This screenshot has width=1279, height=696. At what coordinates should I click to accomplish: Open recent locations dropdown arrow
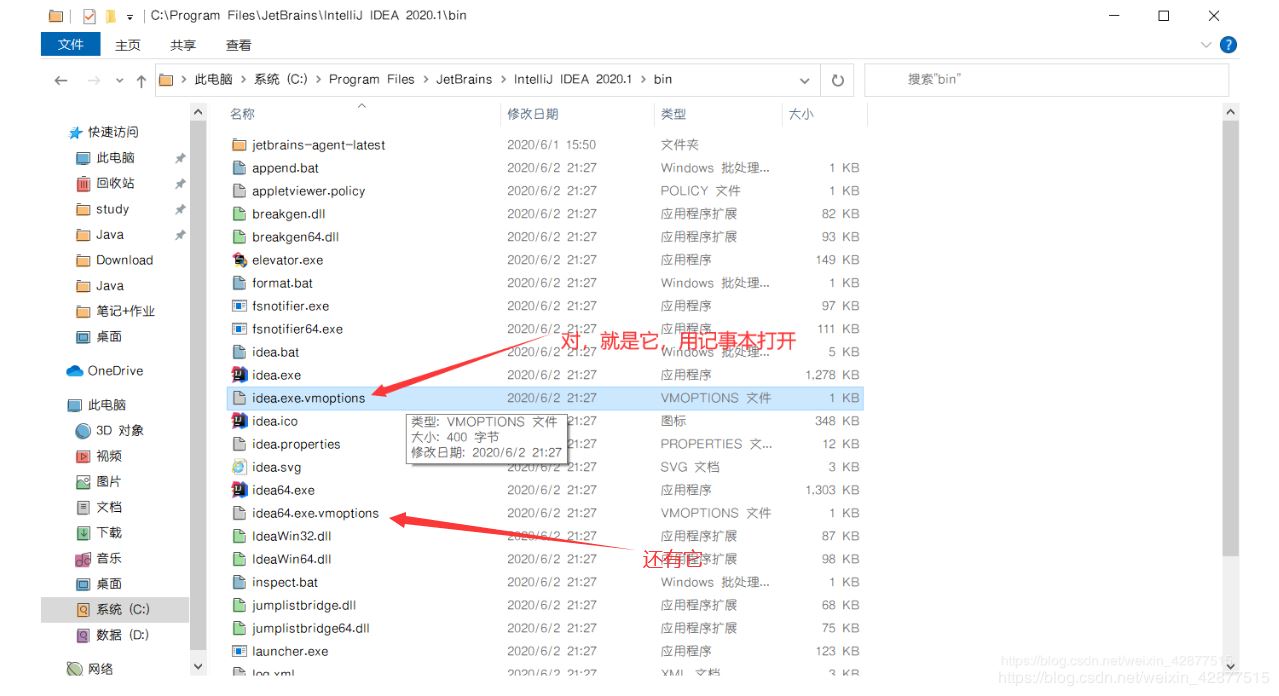pyautogui.click(x=120, y=80)
